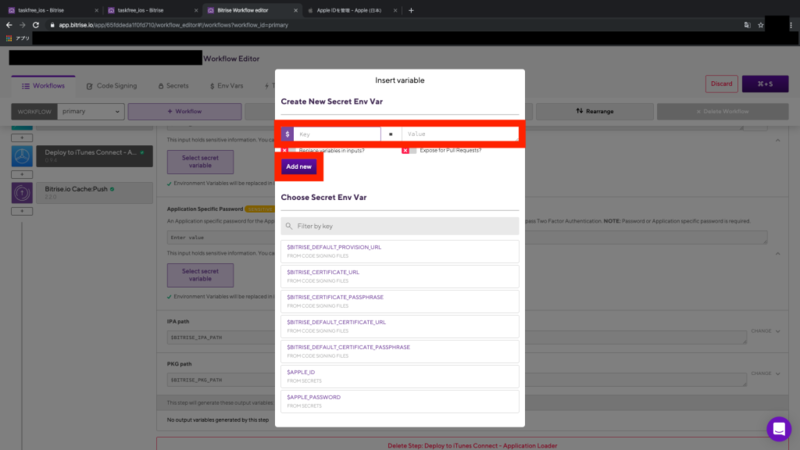Click the + Workflow button
The image size is (800, 450).
tap(185, 111)
